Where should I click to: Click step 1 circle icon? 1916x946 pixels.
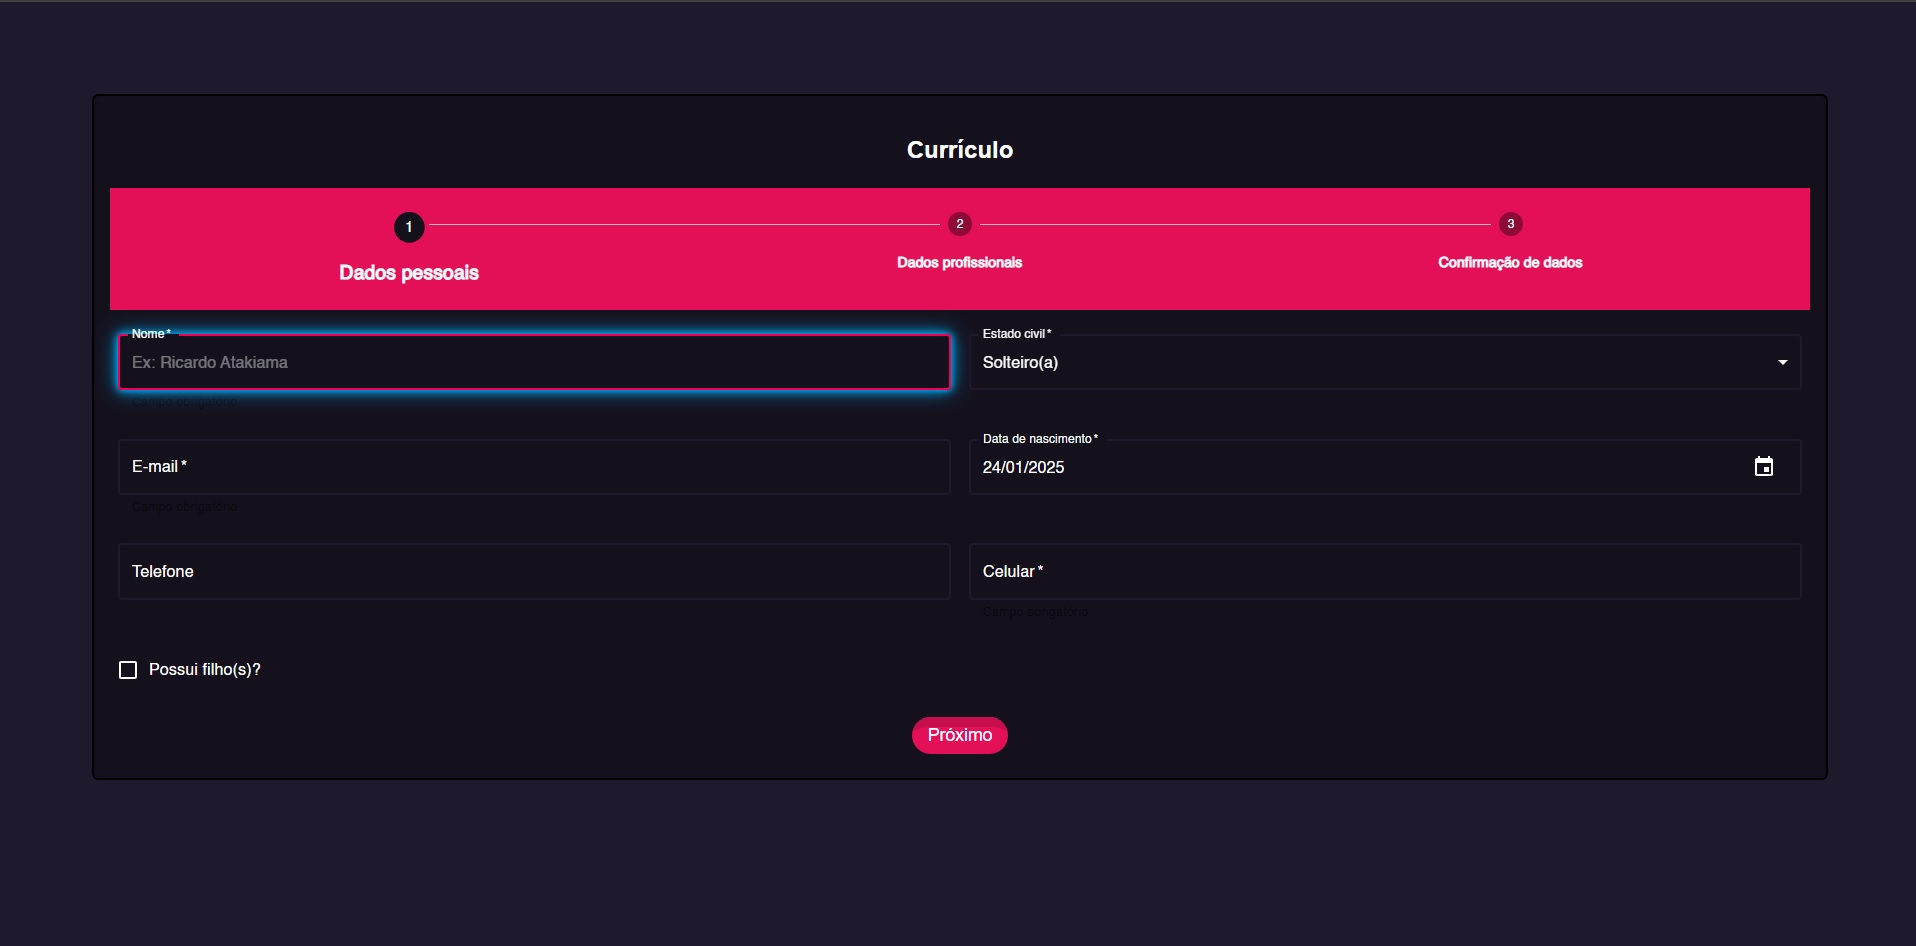[x=409, y=227]
